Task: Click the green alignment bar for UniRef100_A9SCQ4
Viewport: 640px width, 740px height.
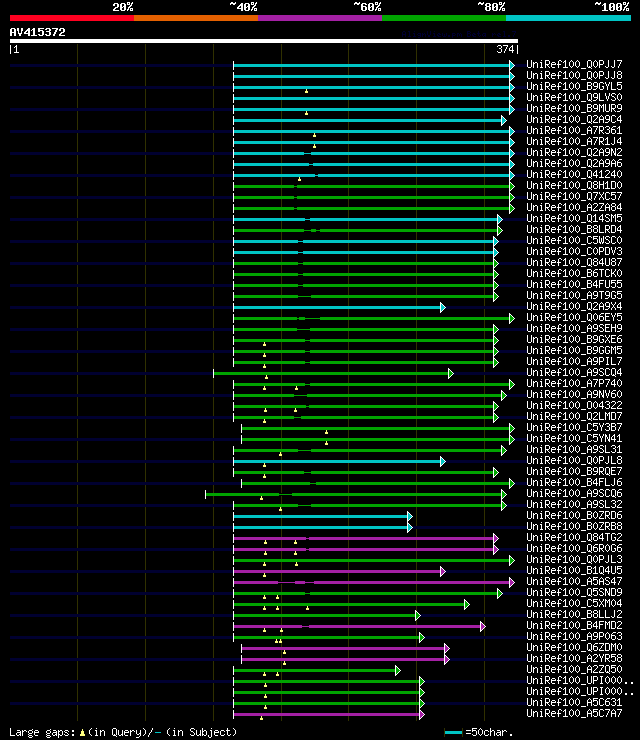Action: pyautogui.click(x=331, y=374)
